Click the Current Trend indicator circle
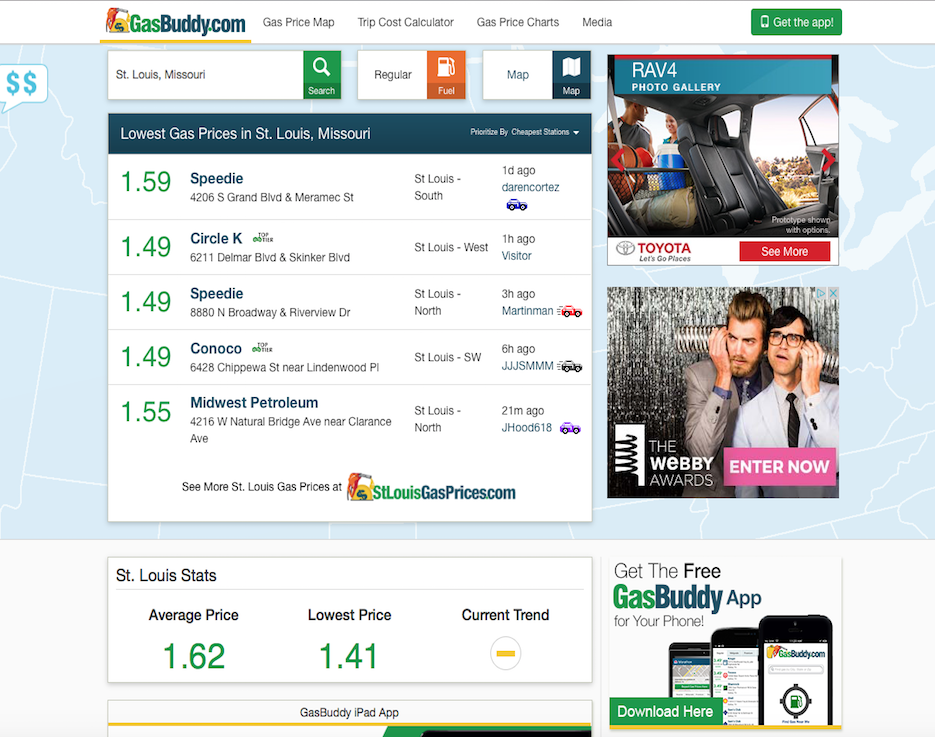This screenshot has height=737, width=935. (x=506, y=654)
